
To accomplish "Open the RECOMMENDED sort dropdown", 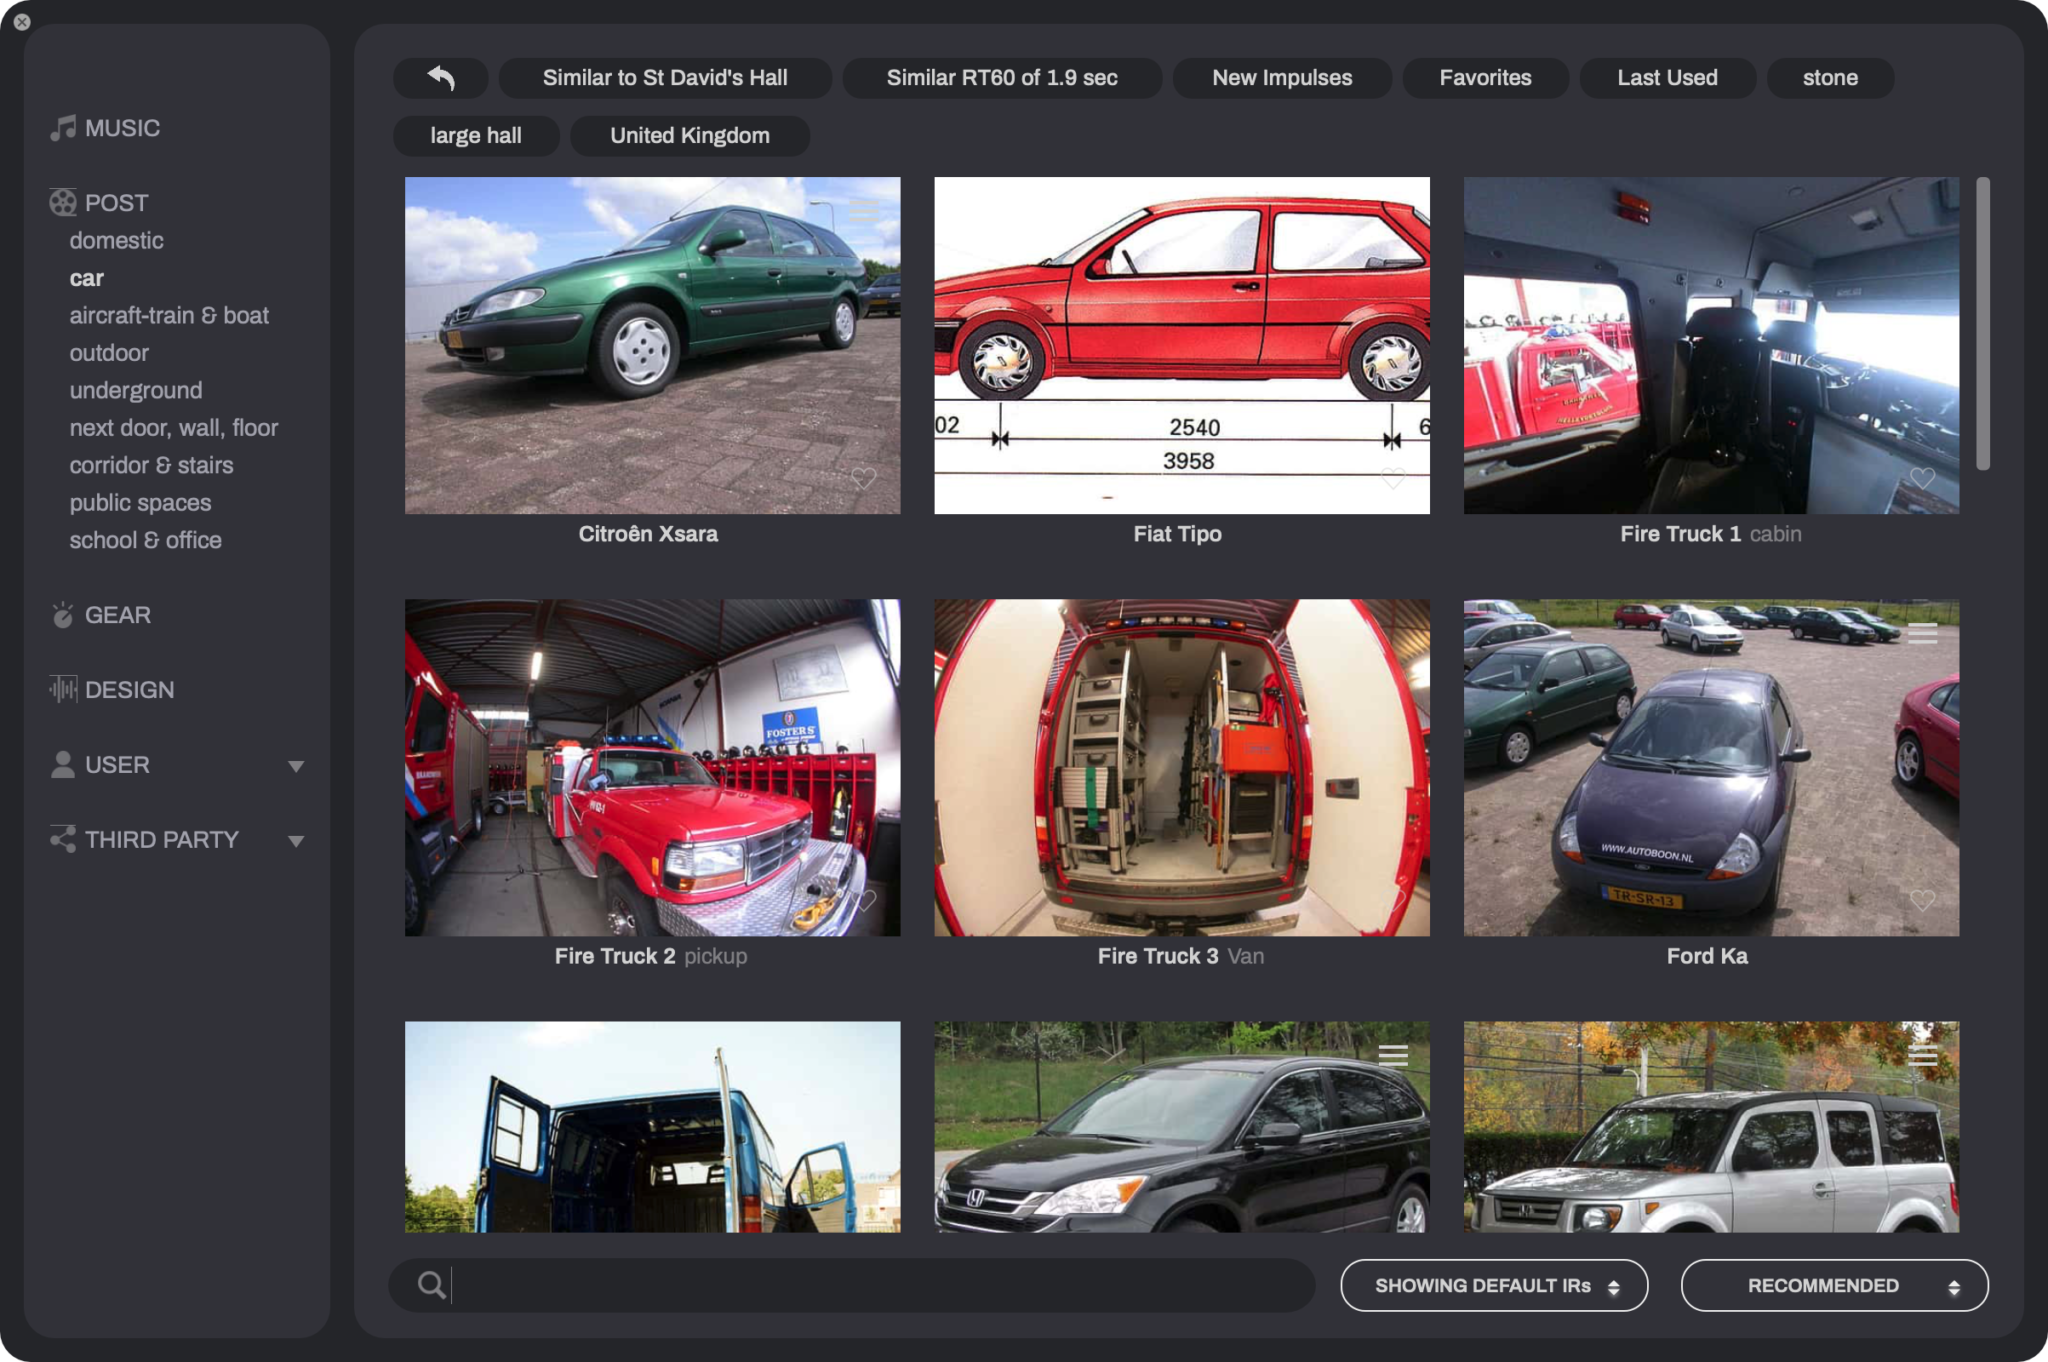I will pos(1834,1286).
